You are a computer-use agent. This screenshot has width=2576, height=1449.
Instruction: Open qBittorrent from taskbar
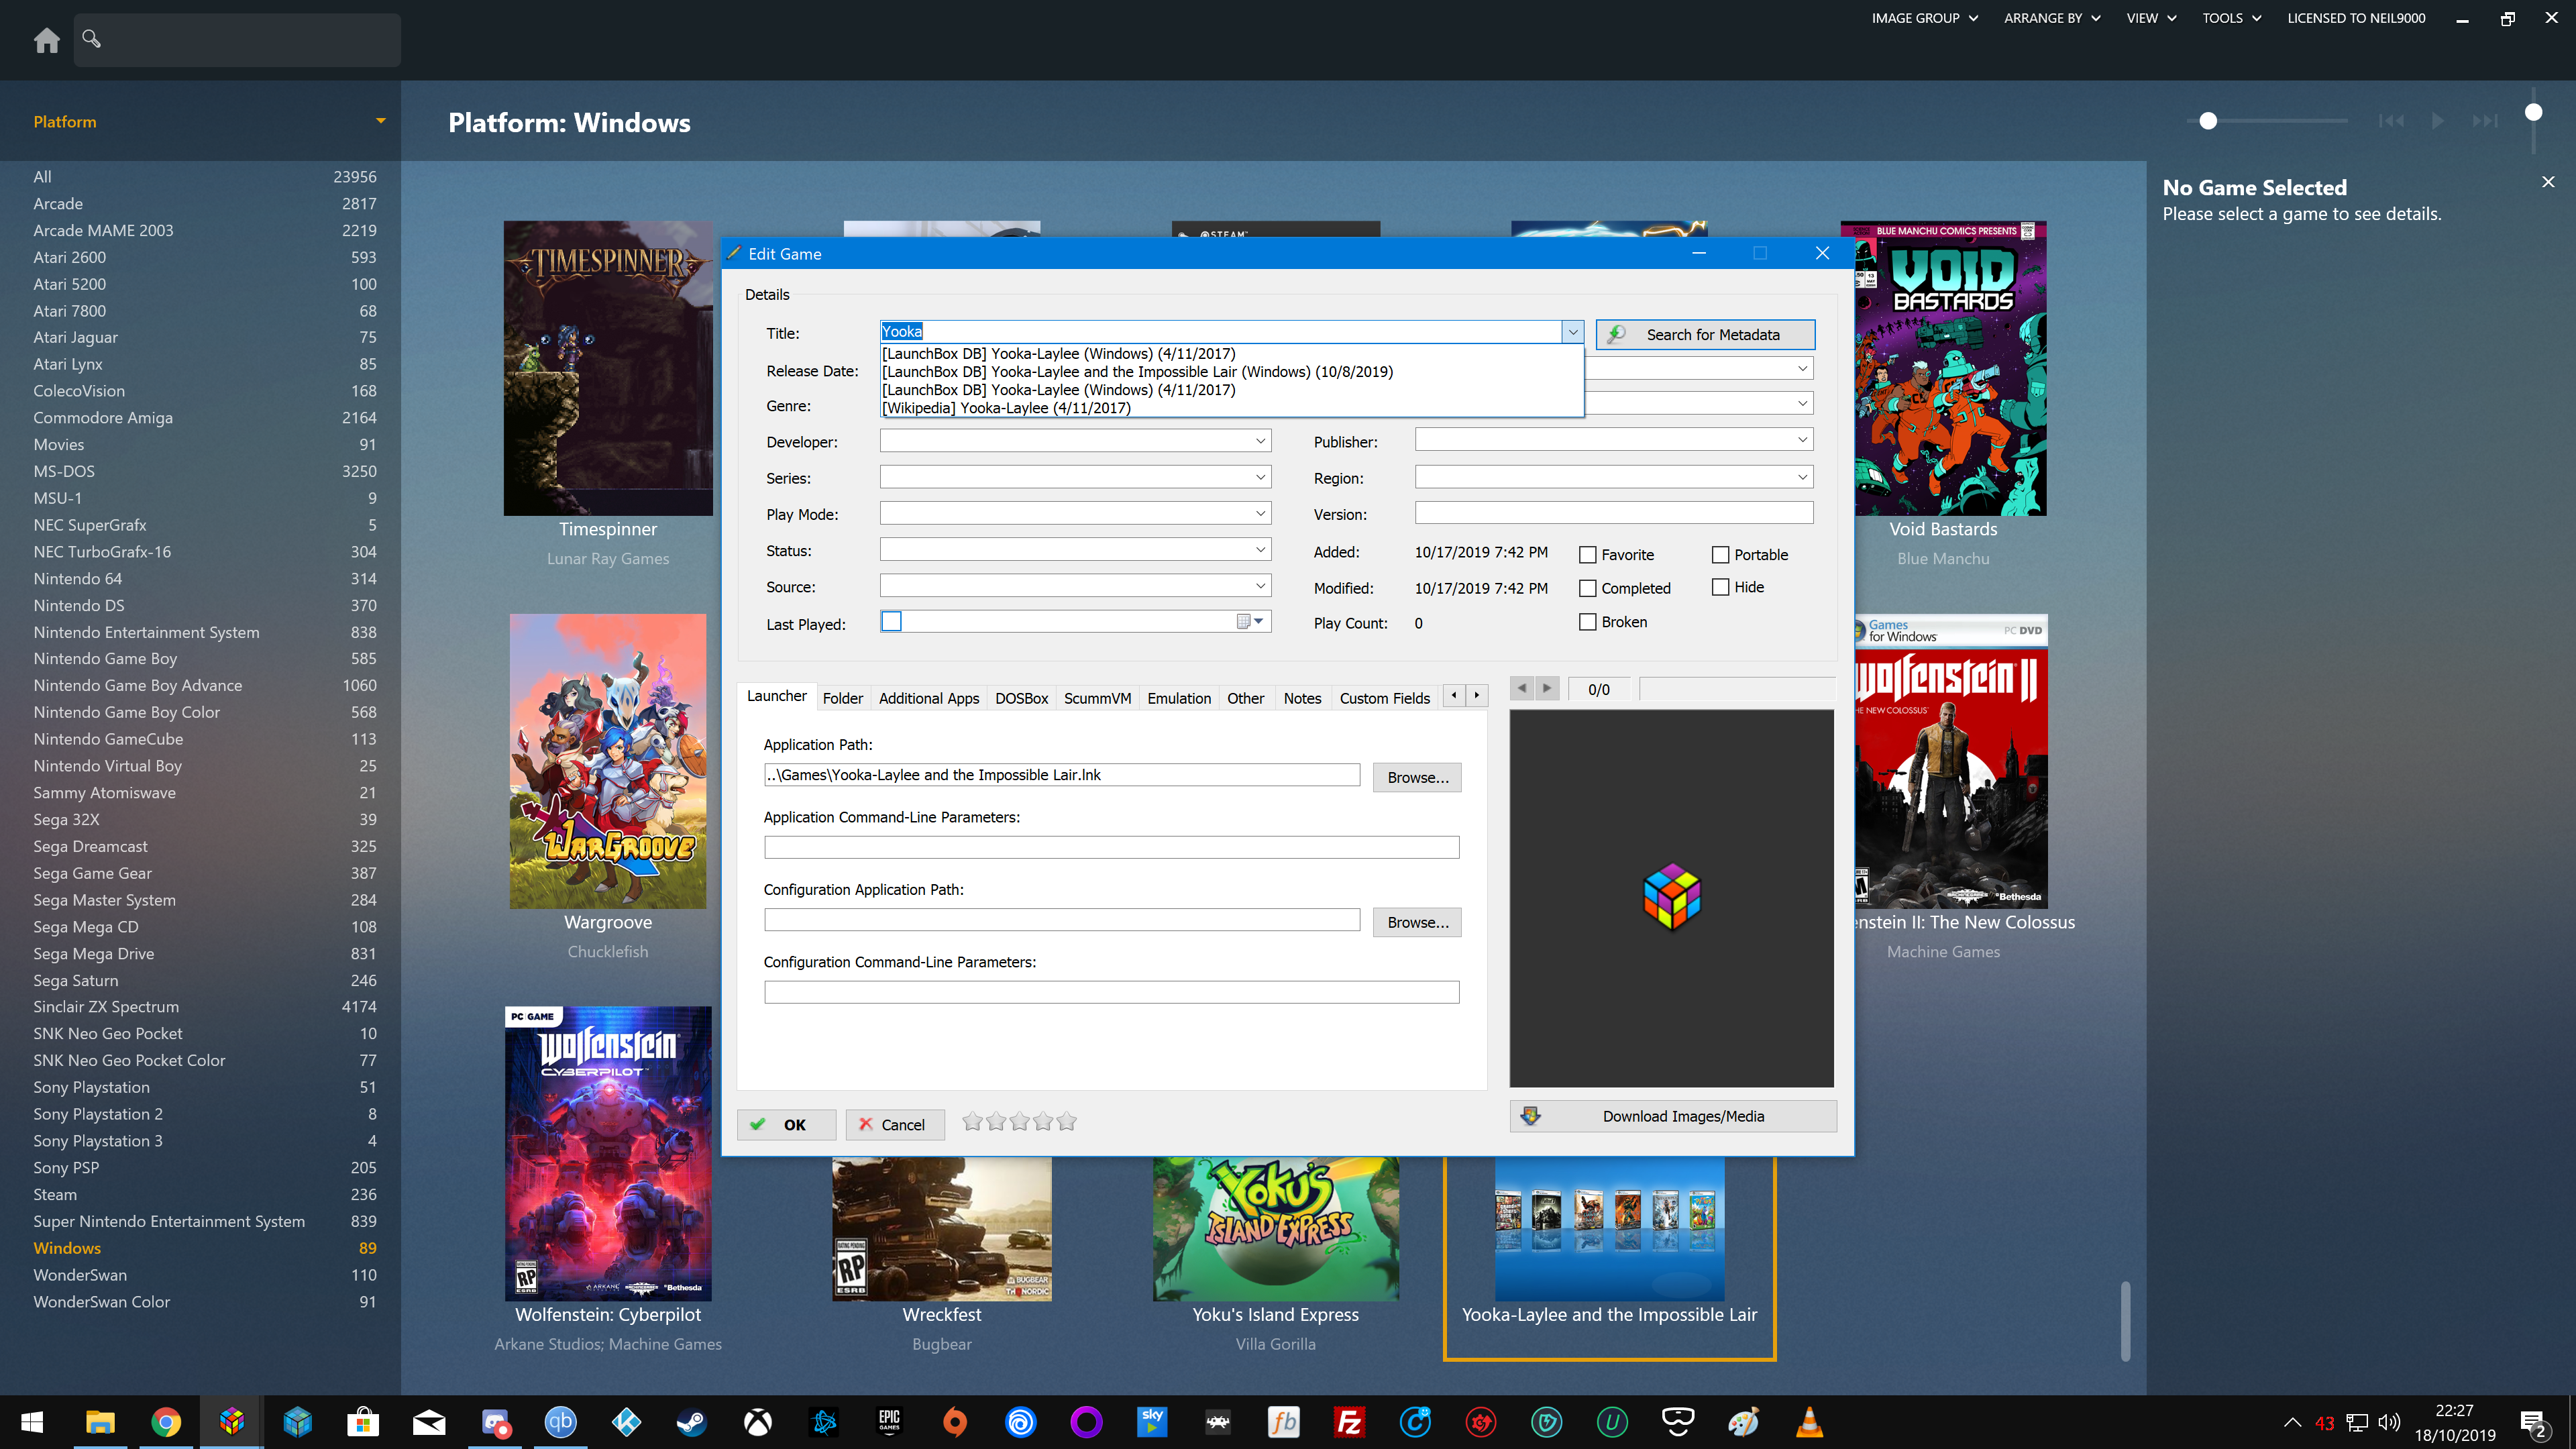561,1421
